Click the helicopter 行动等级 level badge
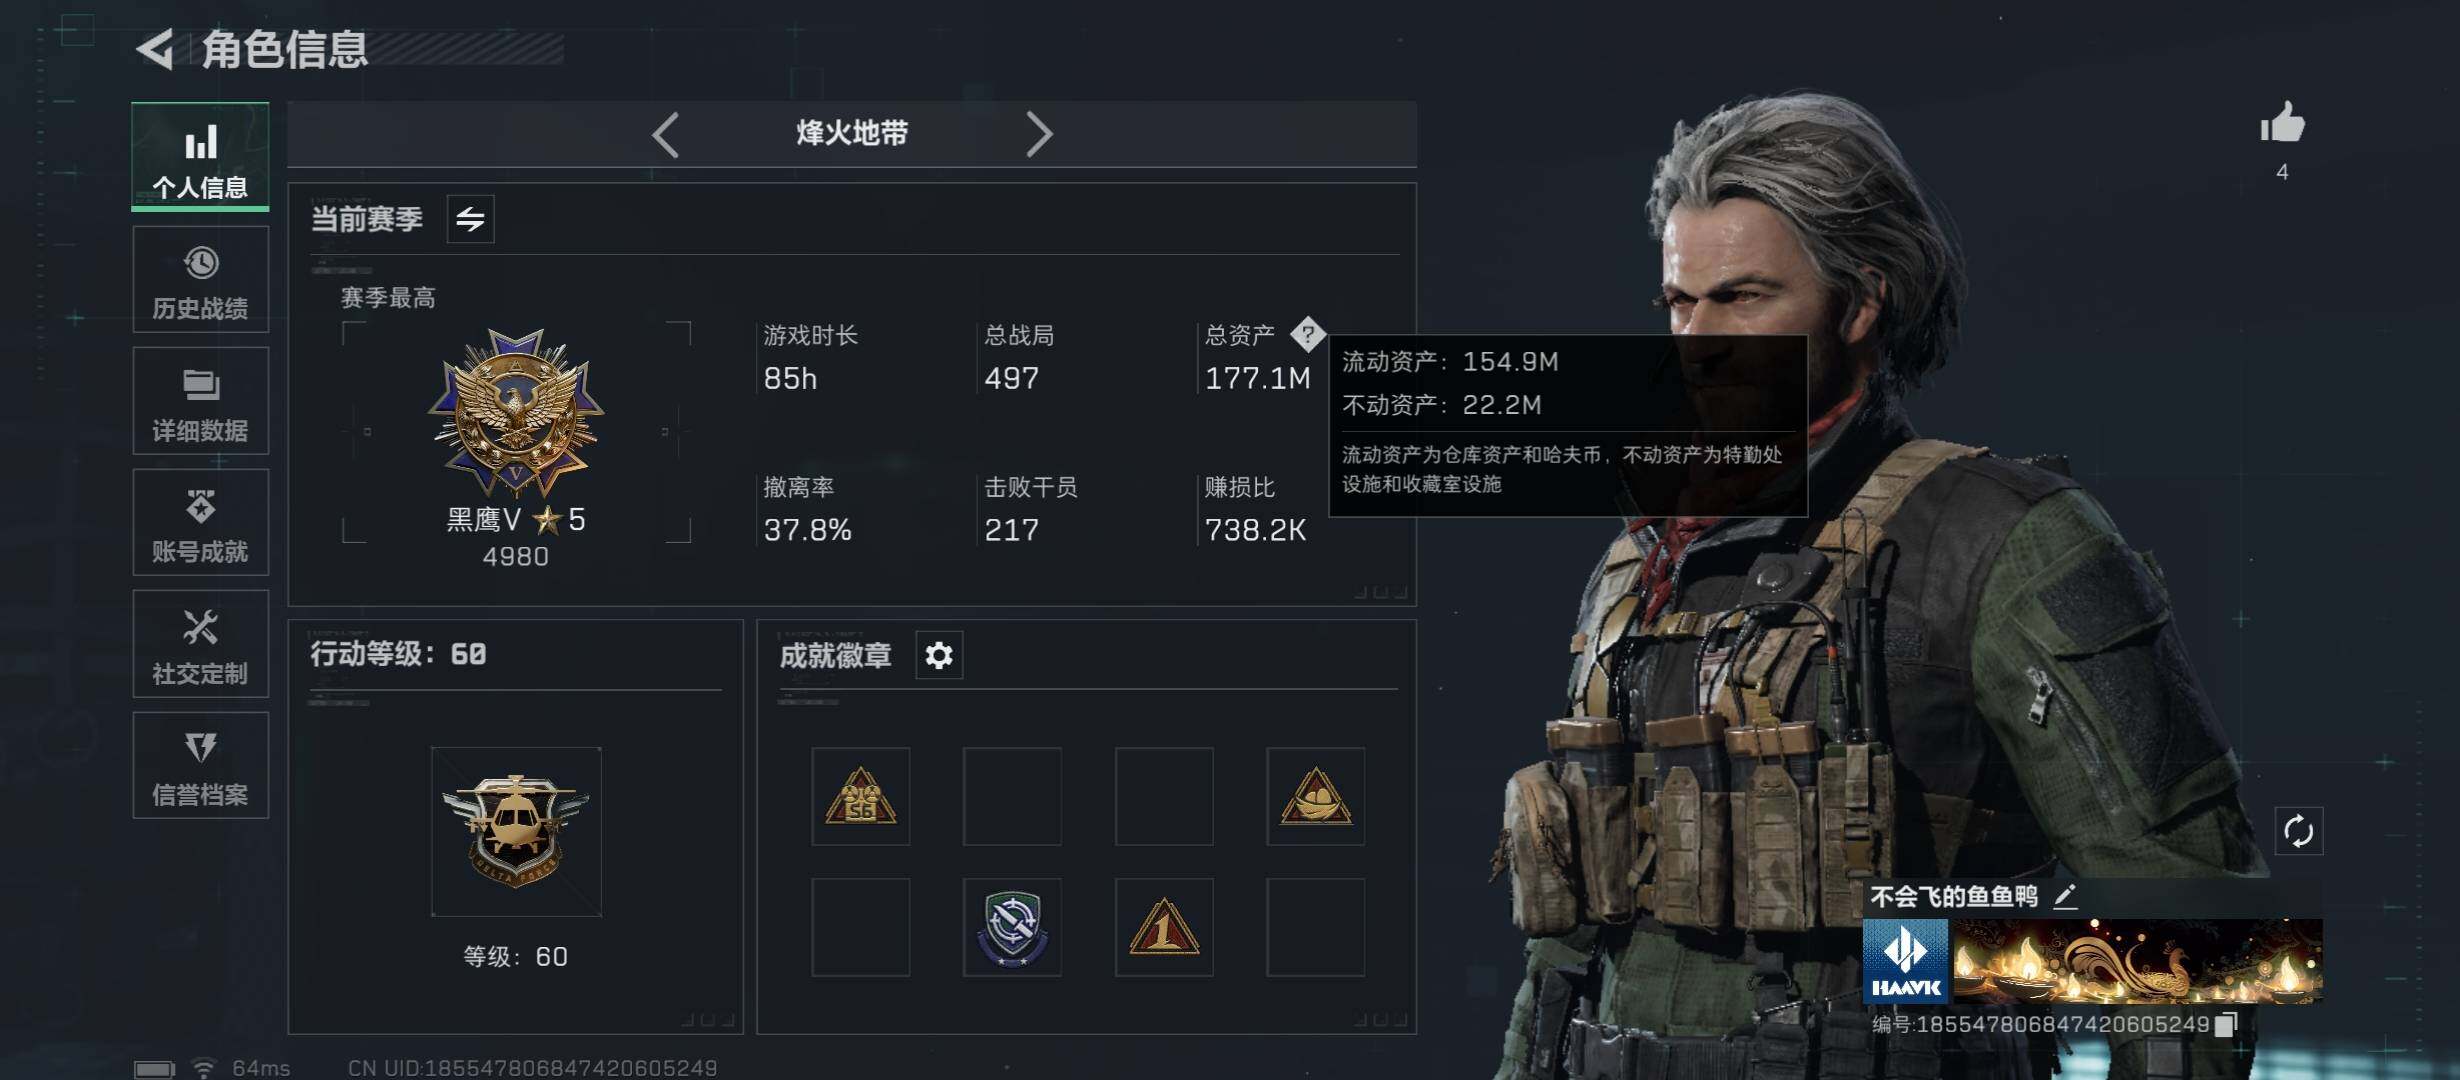 [516, 831]
